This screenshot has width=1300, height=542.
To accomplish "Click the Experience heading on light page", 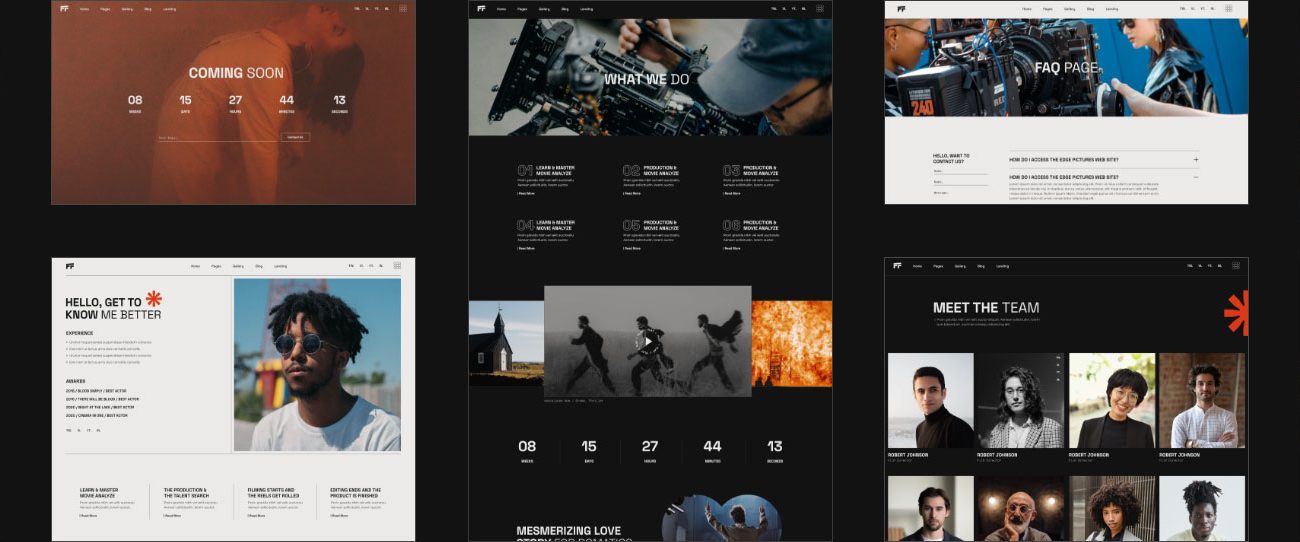I will pos(80,333).
